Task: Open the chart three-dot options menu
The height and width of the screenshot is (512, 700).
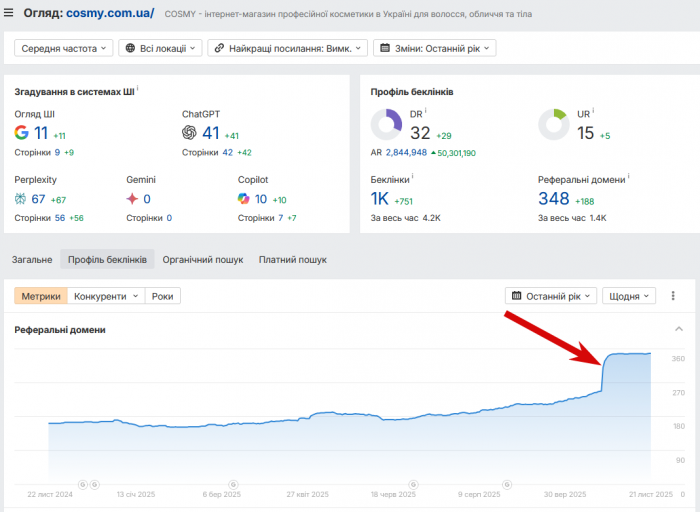Action: coord(673,296)
